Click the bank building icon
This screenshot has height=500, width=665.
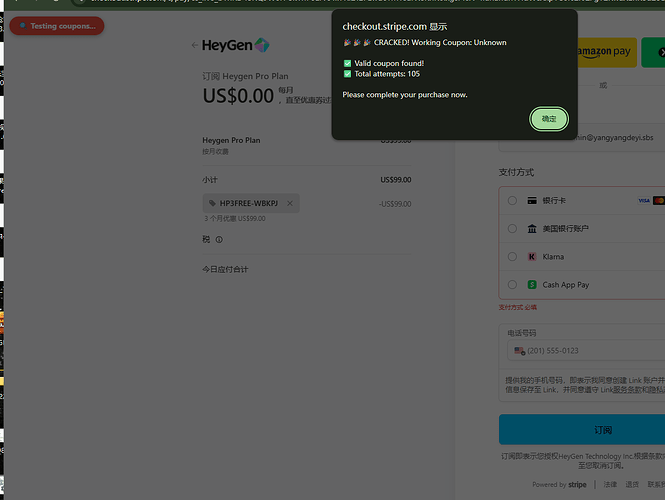[x=532, y=229]
